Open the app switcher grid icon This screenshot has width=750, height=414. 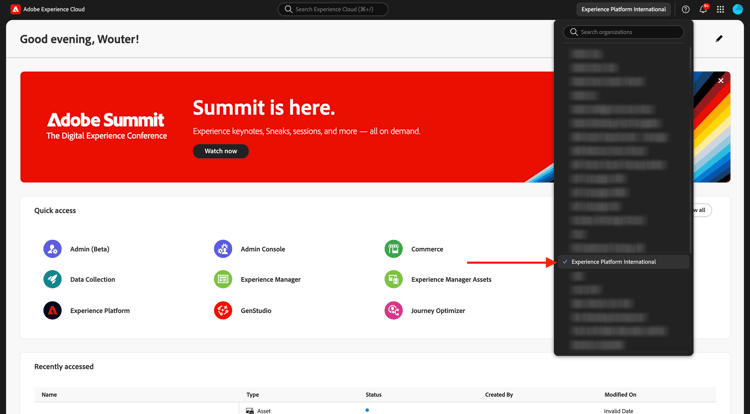pyautogui.click(x=720, y=9)
